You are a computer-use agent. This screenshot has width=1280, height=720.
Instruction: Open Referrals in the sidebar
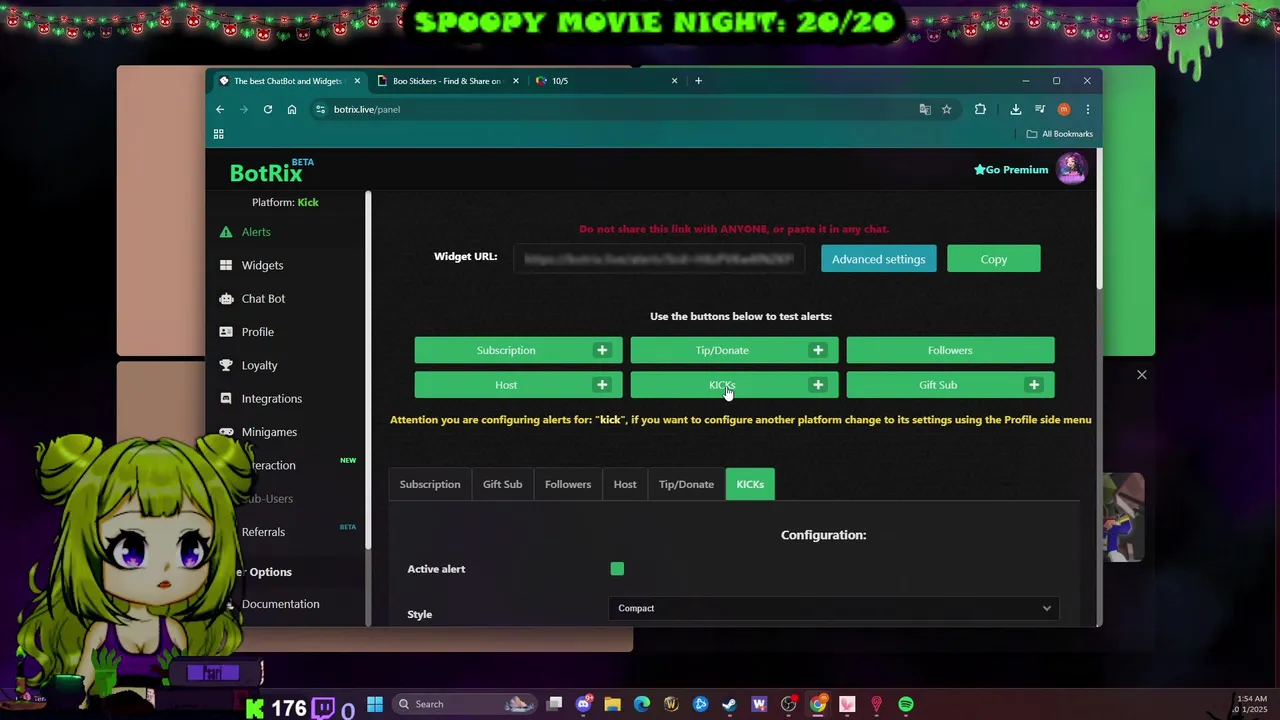point(263,532)
